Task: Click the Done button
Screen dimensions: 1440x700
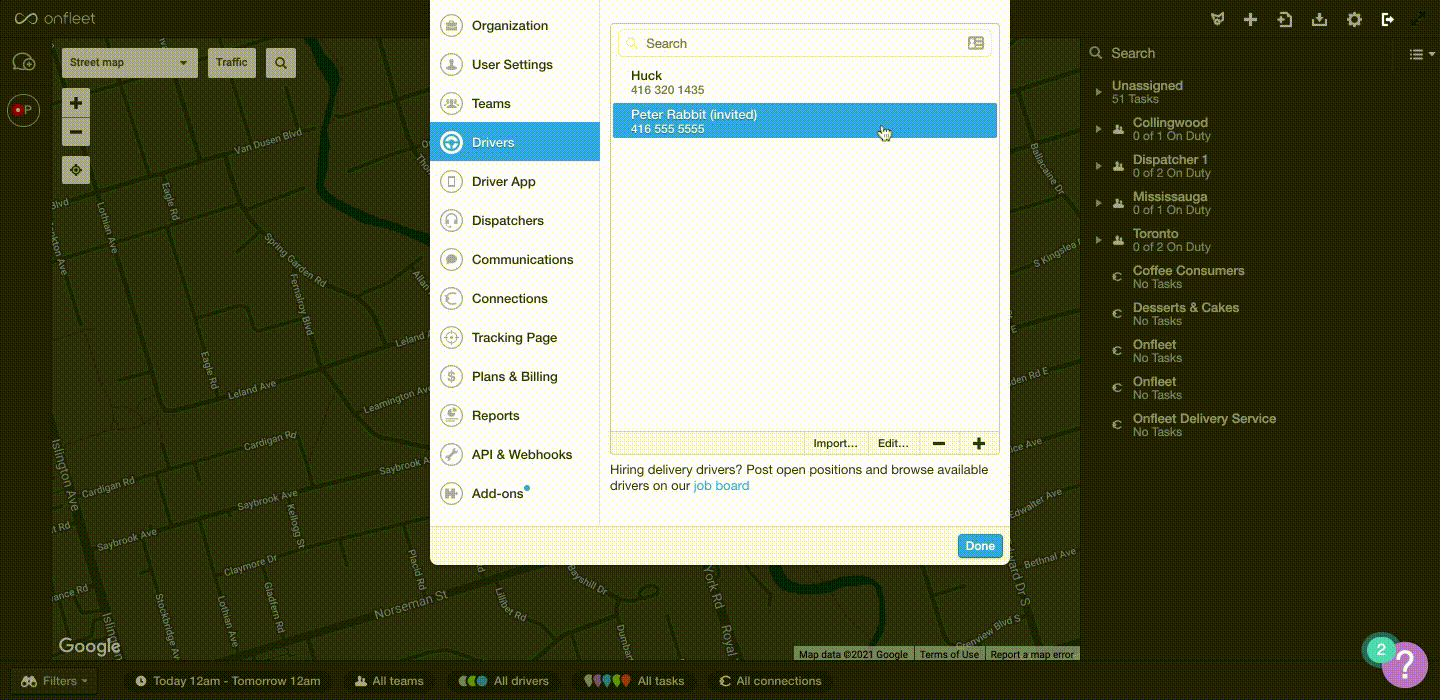Action: (979, 546)
